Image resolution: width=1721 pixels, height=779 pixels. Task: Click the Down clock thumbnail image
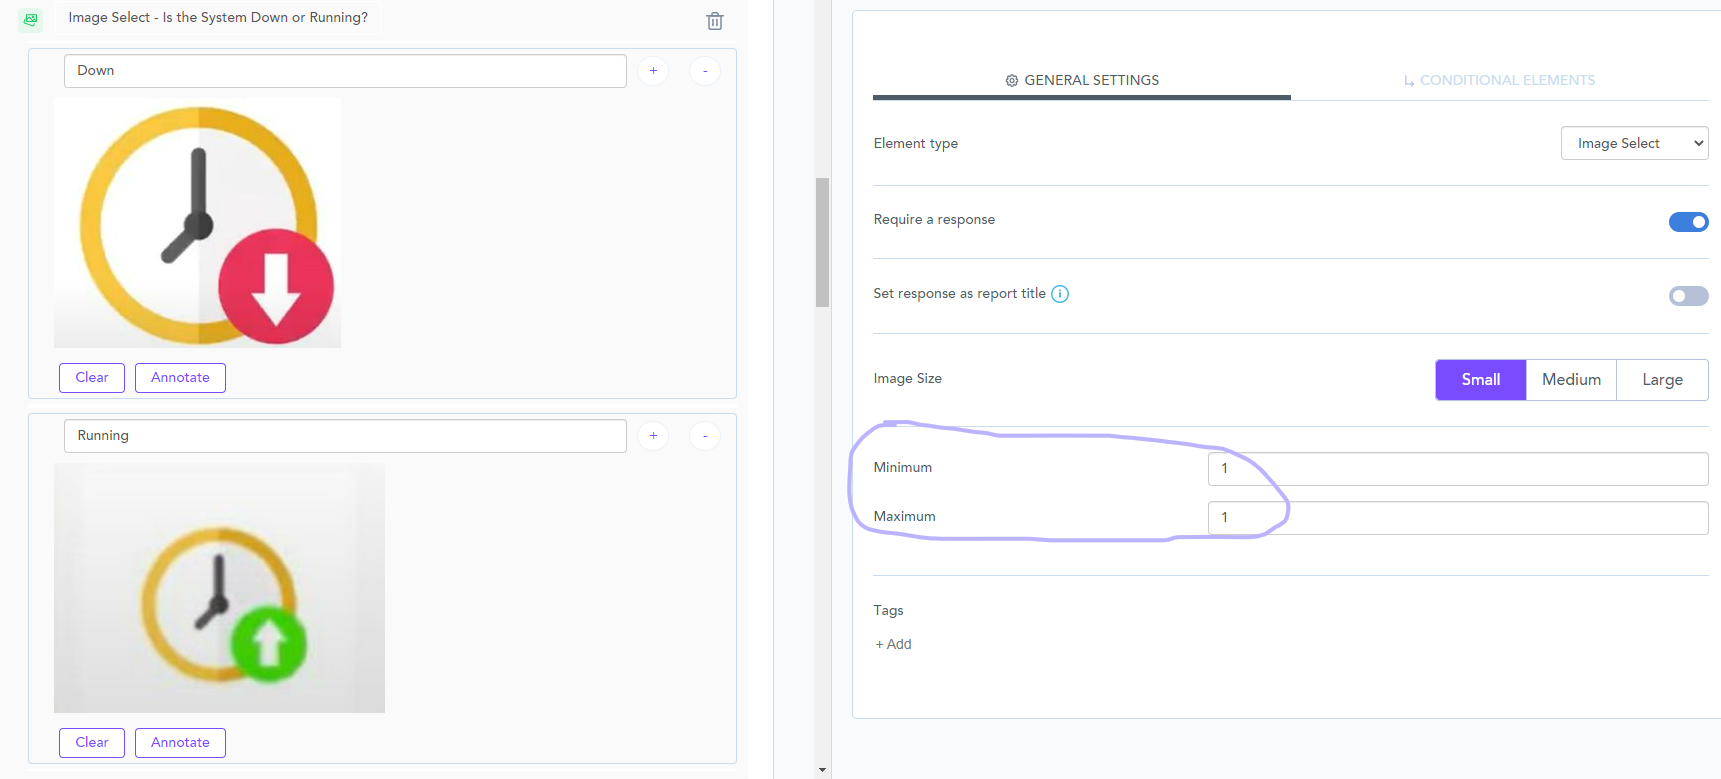tap(198, 223)
